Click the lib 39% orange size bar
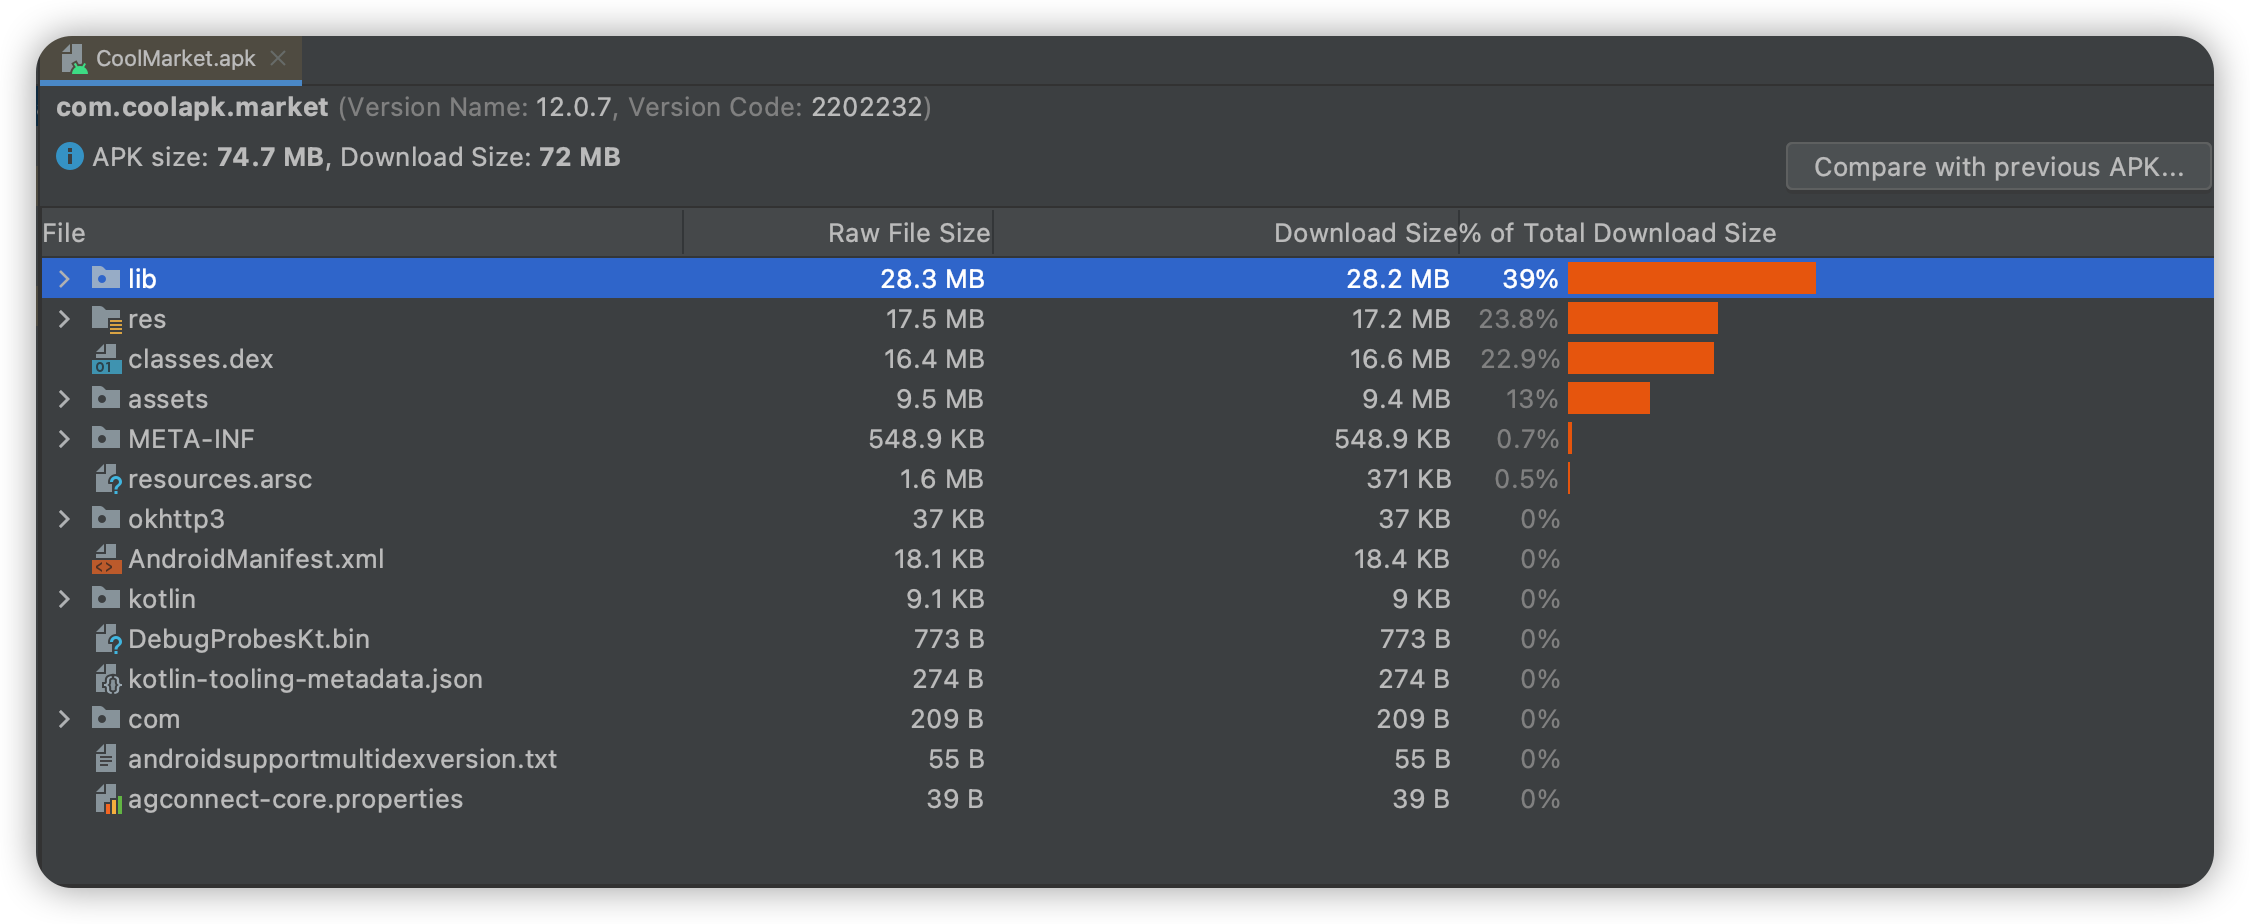Image resolution: width=2250 pixels, height=924 pixels. [1692, 278]
